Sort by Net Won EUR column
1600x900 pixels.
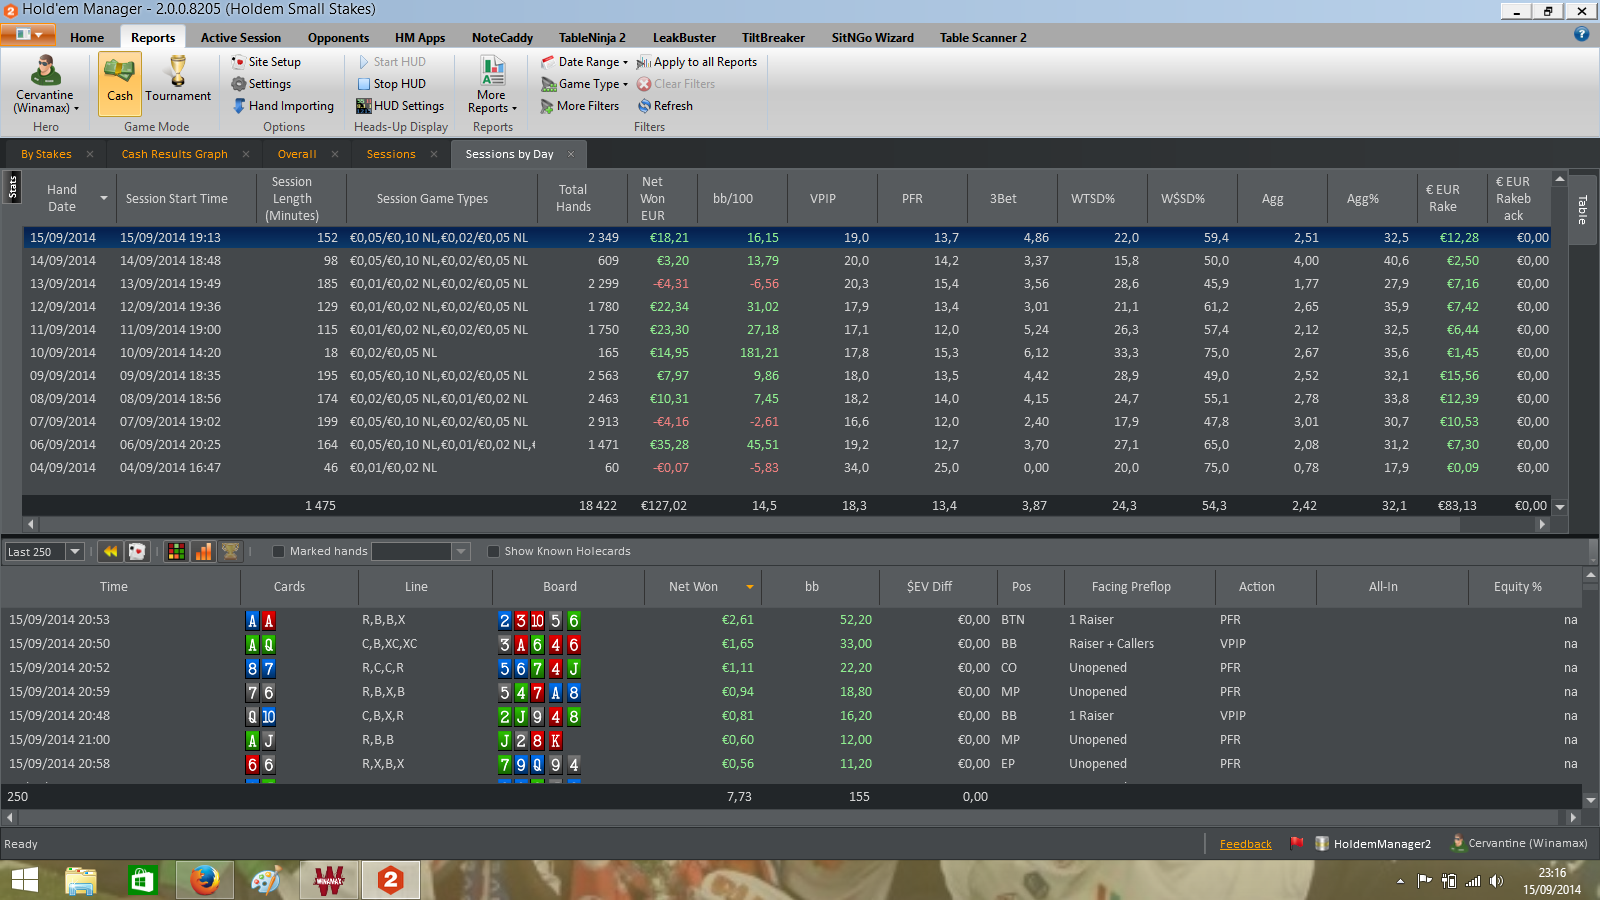(x=652, y=198)
